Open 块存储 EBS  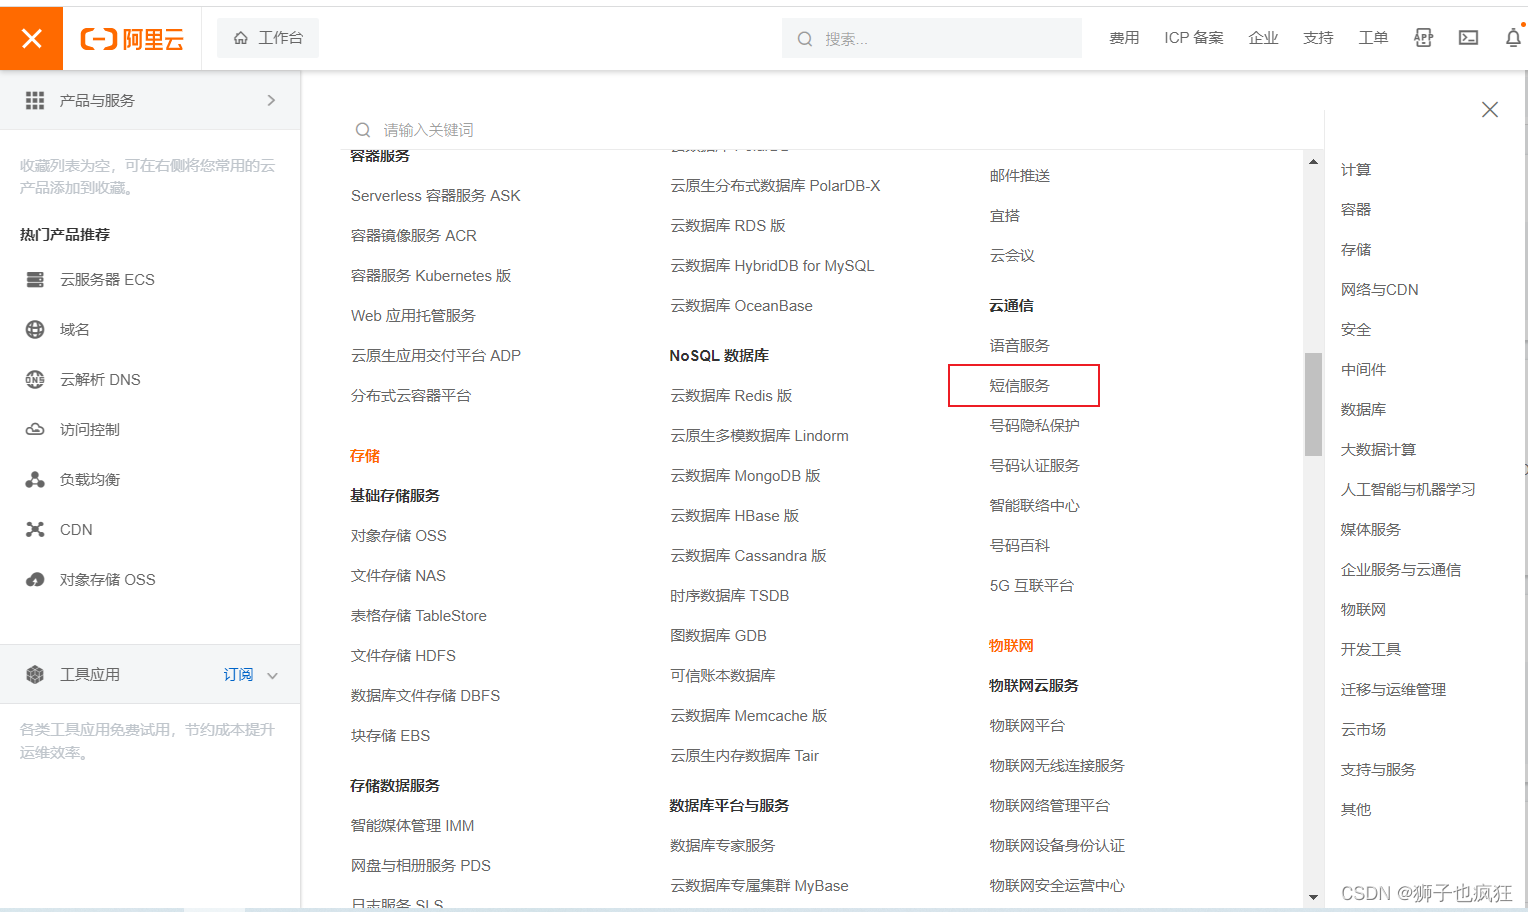(x=390, y=735)
